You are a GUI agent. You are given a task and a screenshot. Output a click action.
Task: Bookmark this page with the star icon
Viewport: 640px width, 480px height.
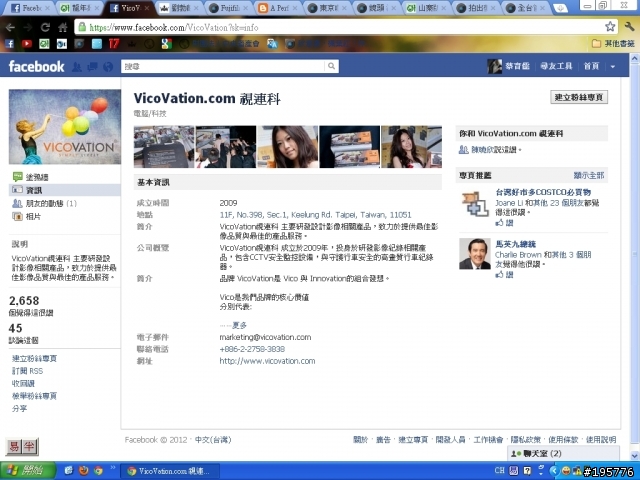click(x=610, y=27)
